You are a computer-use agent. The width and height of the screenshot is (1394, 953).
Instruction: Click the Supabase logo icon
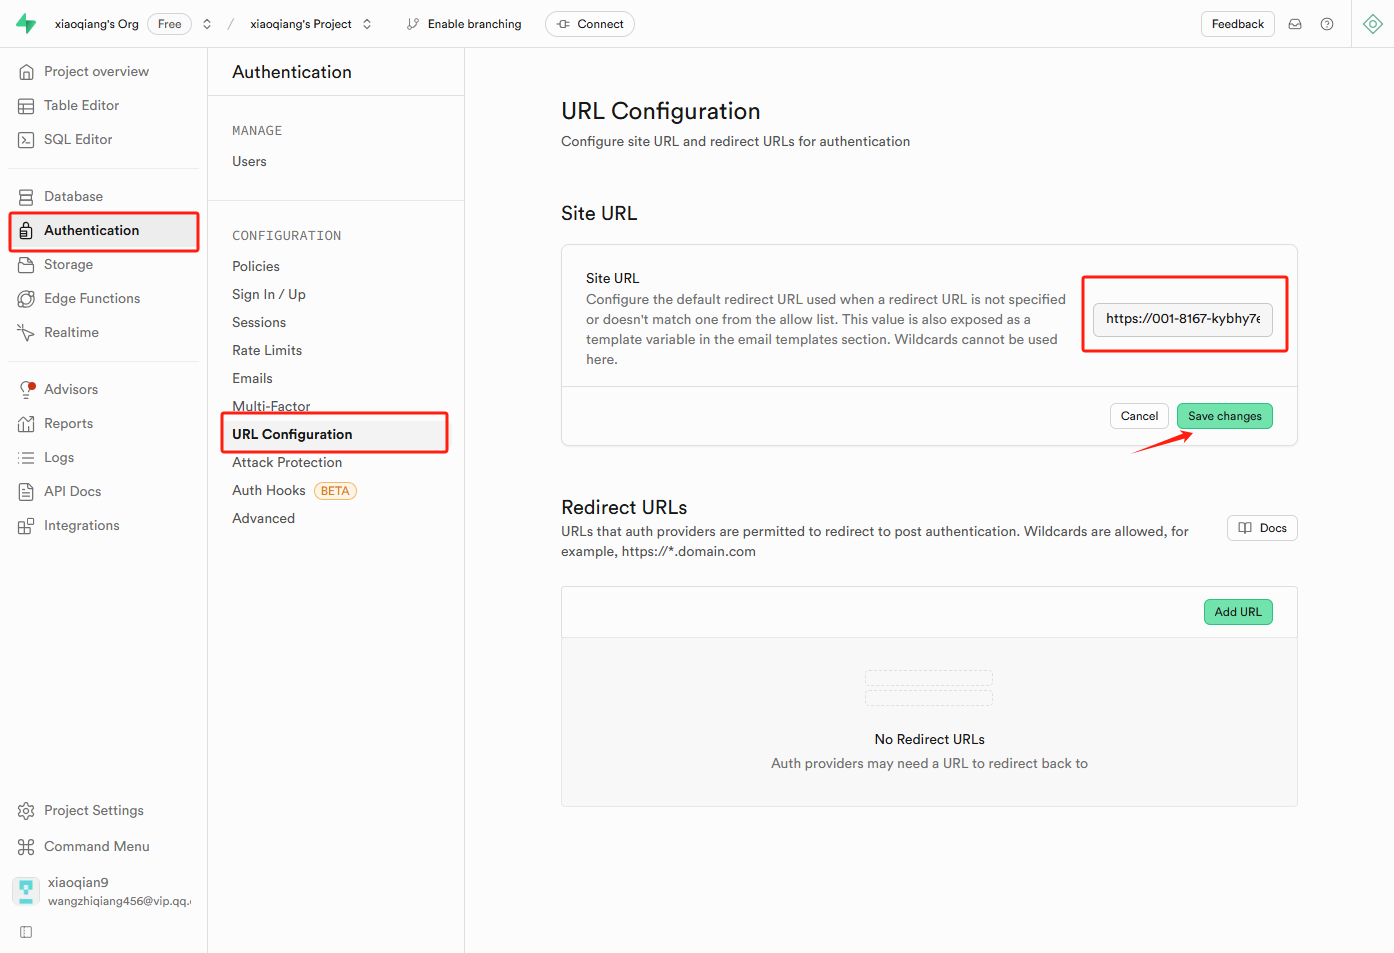pyautogui.click(x=26, y=24)
